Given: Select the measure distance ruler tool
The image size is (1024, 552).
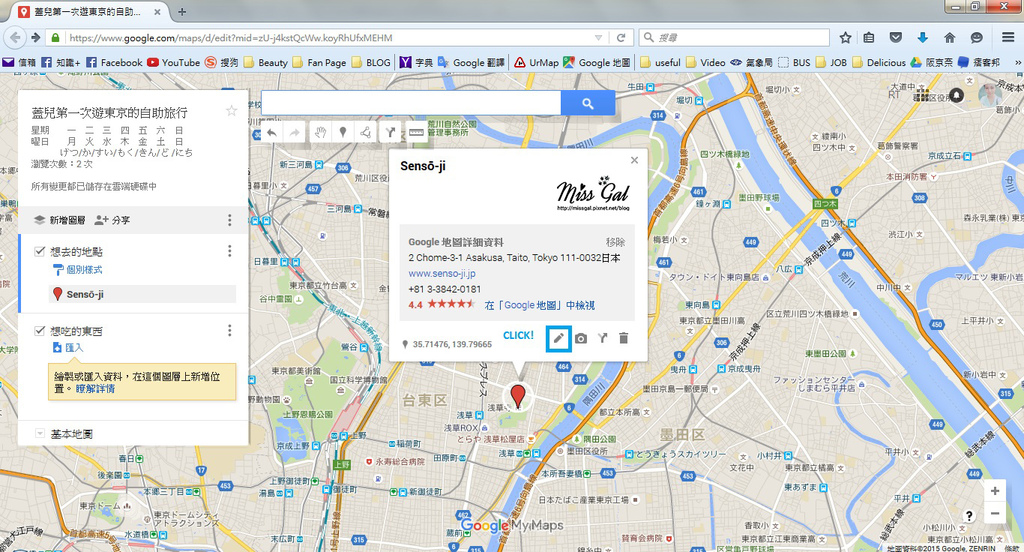Looking at the screenshot, I should point(416,133).
